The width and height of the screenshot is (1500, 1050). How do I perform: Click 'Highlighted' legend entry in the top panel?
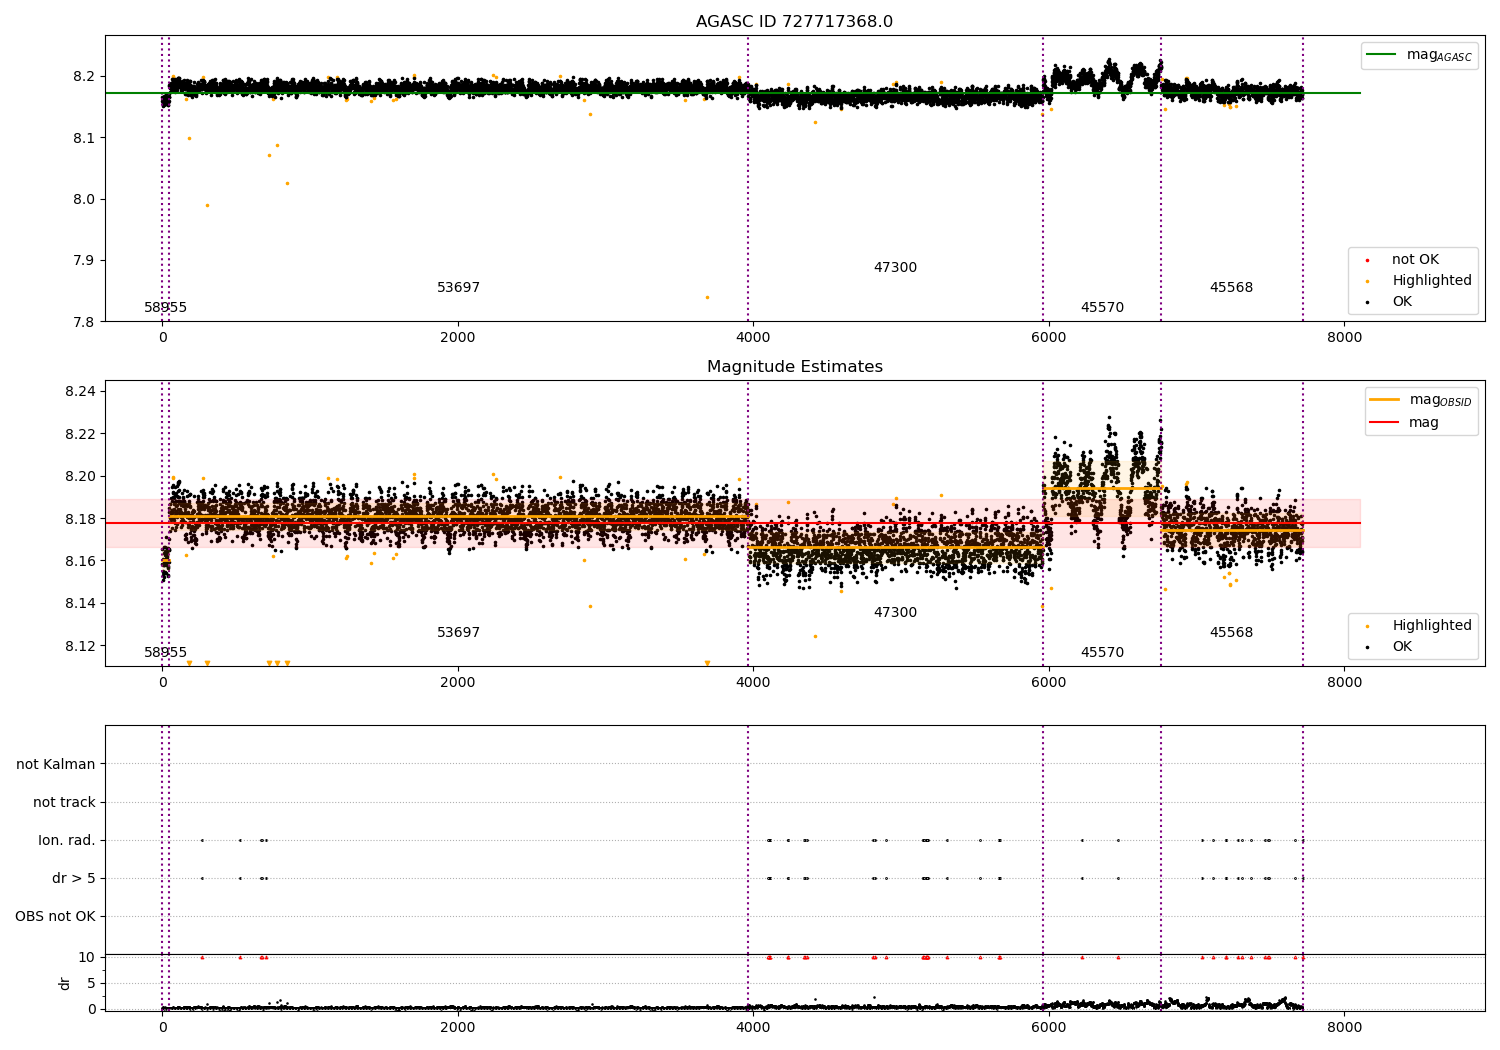(1418, 281)
